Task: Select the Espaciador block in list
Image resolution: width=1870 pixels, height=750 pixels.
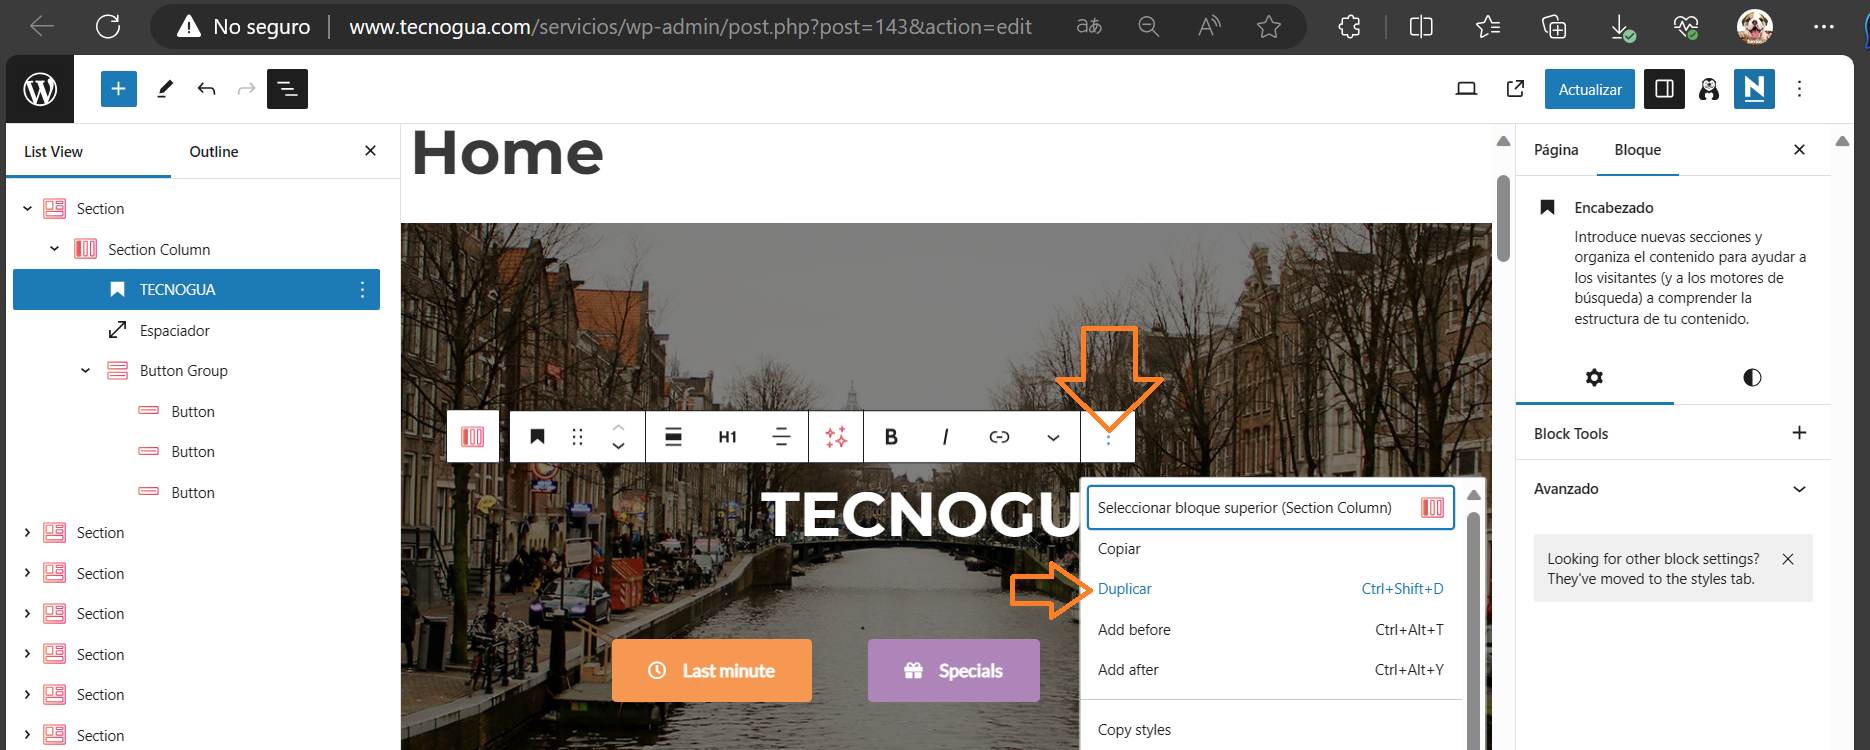Action: coord(175,330)
